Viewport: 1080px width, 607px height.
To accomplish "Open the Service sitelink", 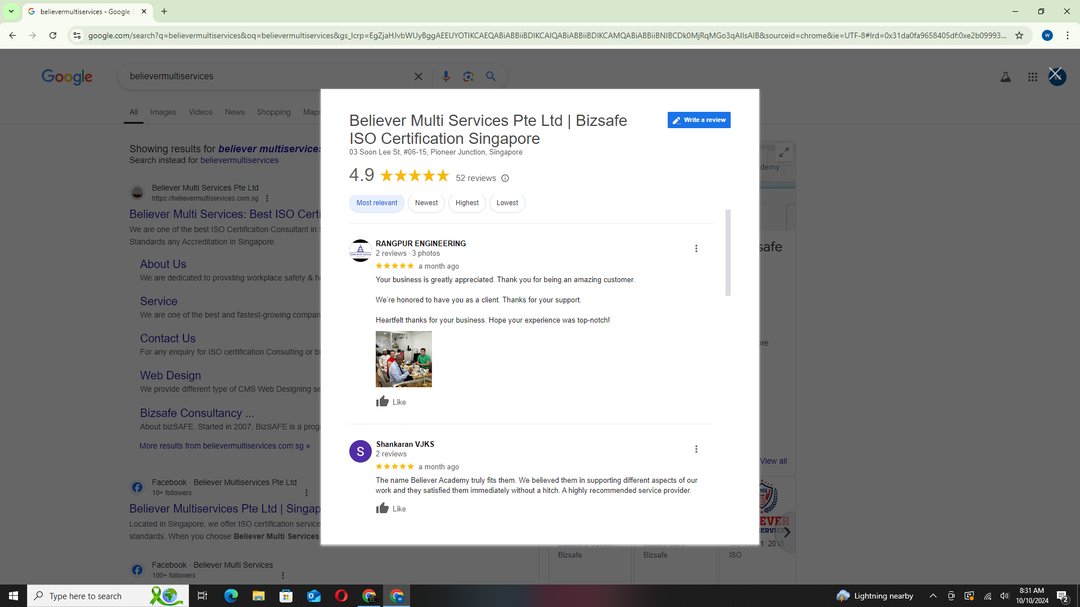I will pos(158,302).
